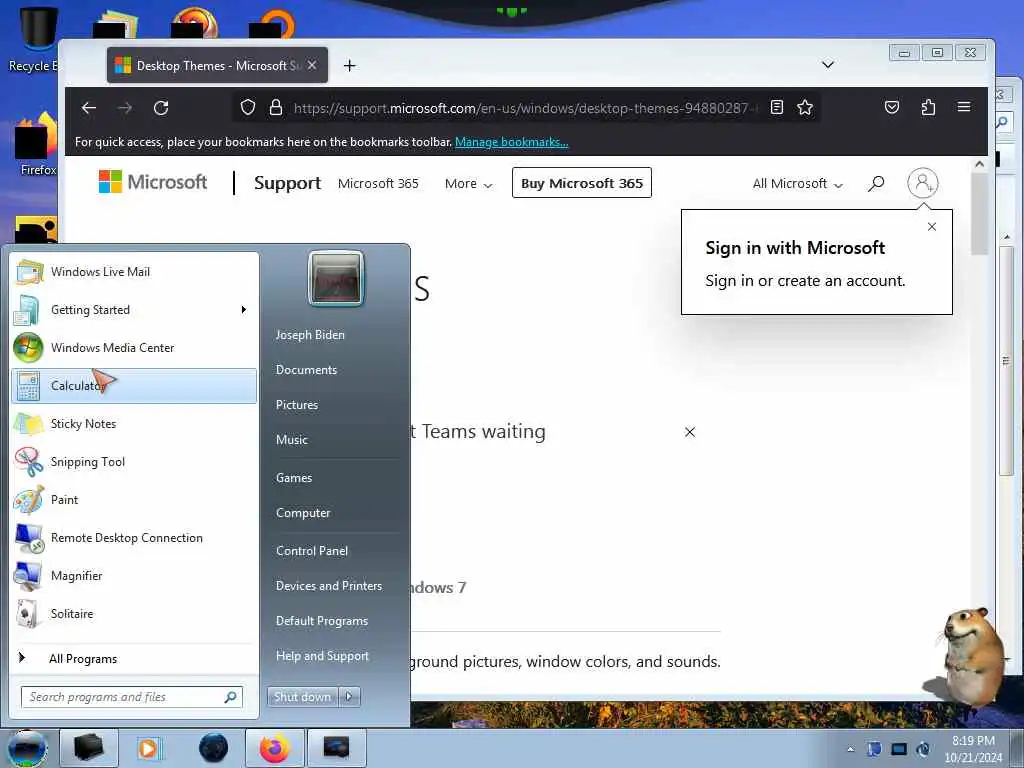
Task: Start the Snipping Tool
Action: point(134,462)
